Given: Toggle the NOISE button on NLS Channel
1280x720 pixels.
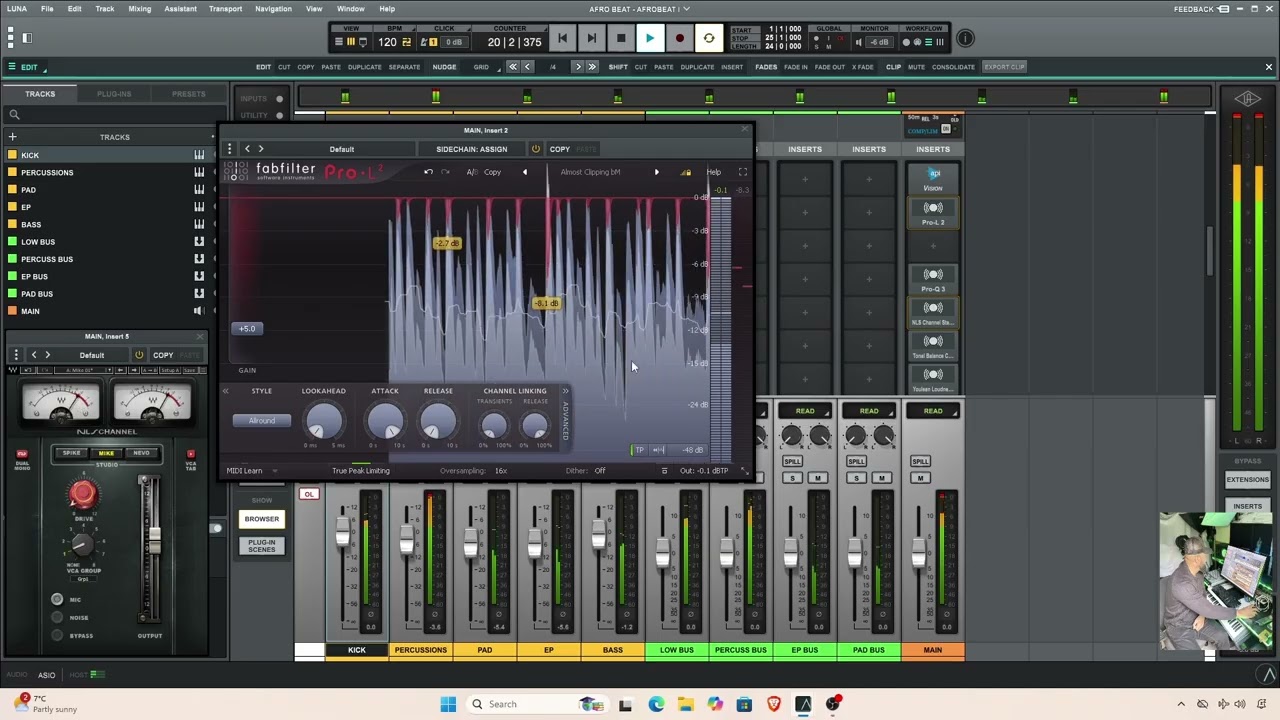Looking at the screenshot, I should 57,617.
